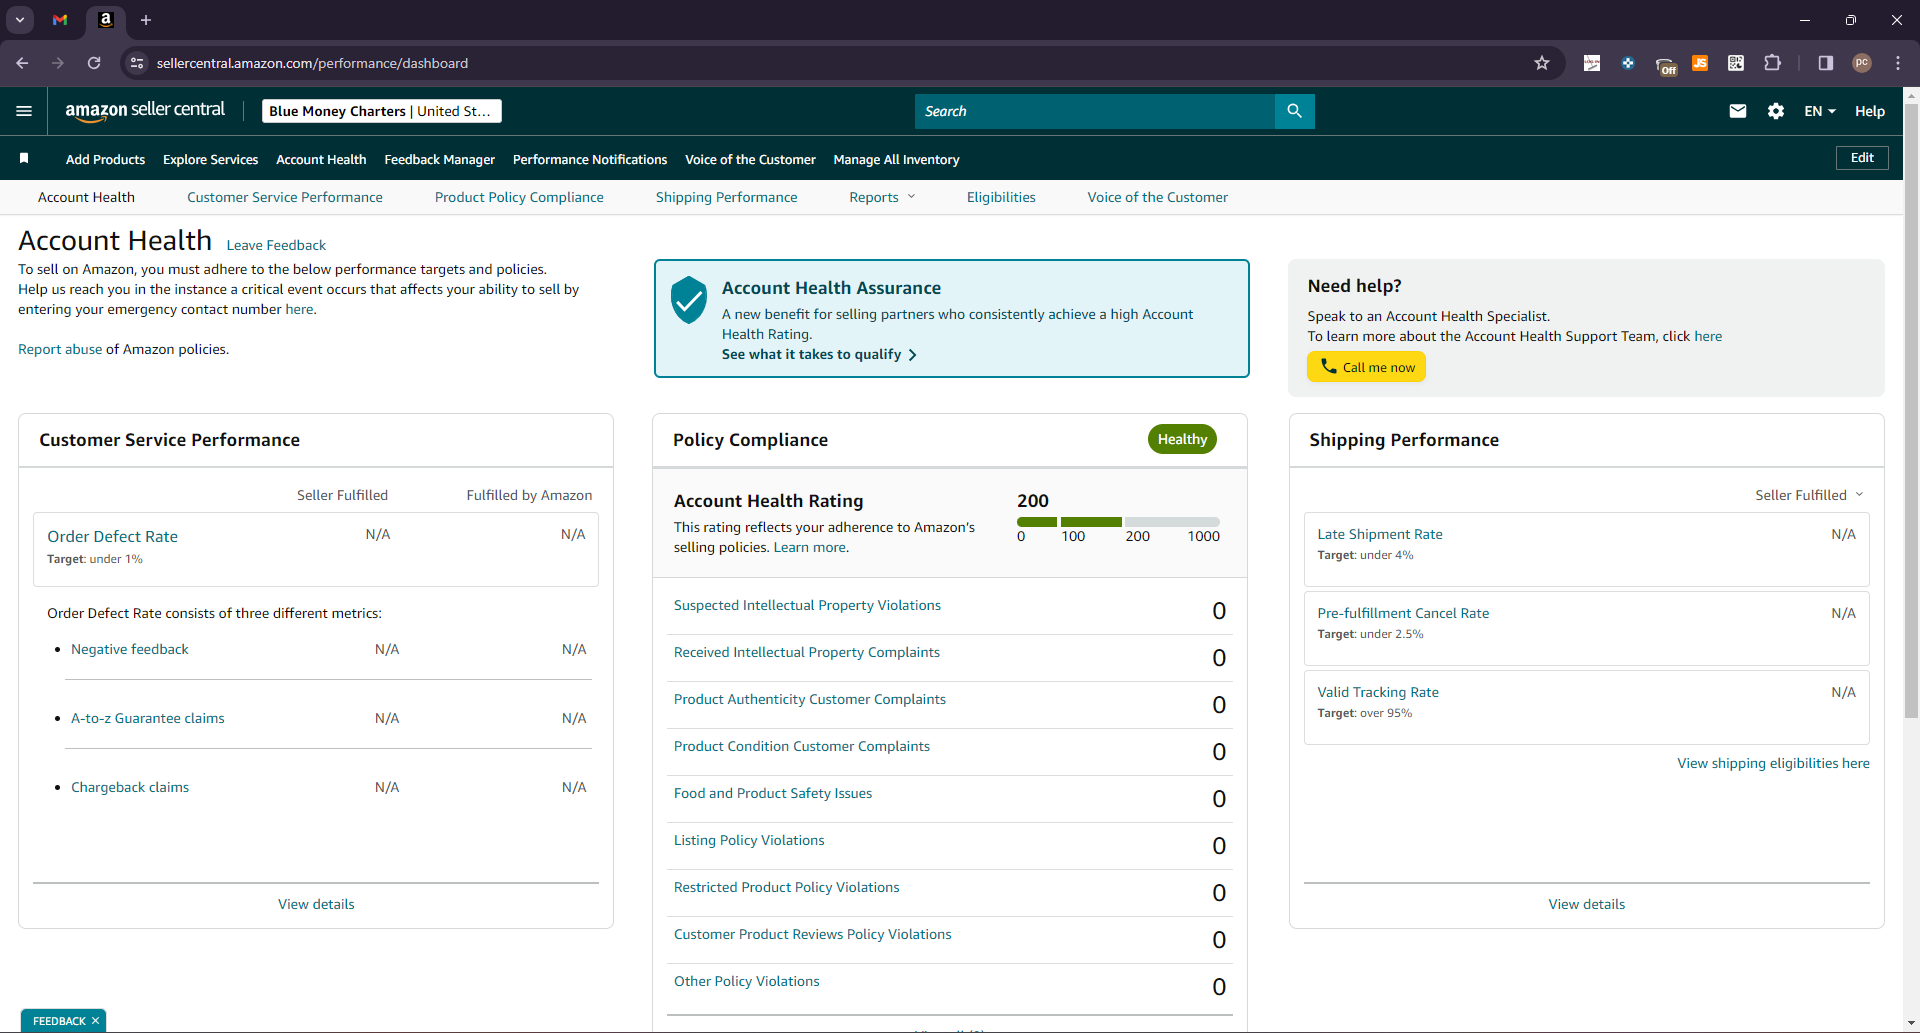Open Manage All Inventory menu item
This screenshot has width=1920, height=1033.
point(896,159)
